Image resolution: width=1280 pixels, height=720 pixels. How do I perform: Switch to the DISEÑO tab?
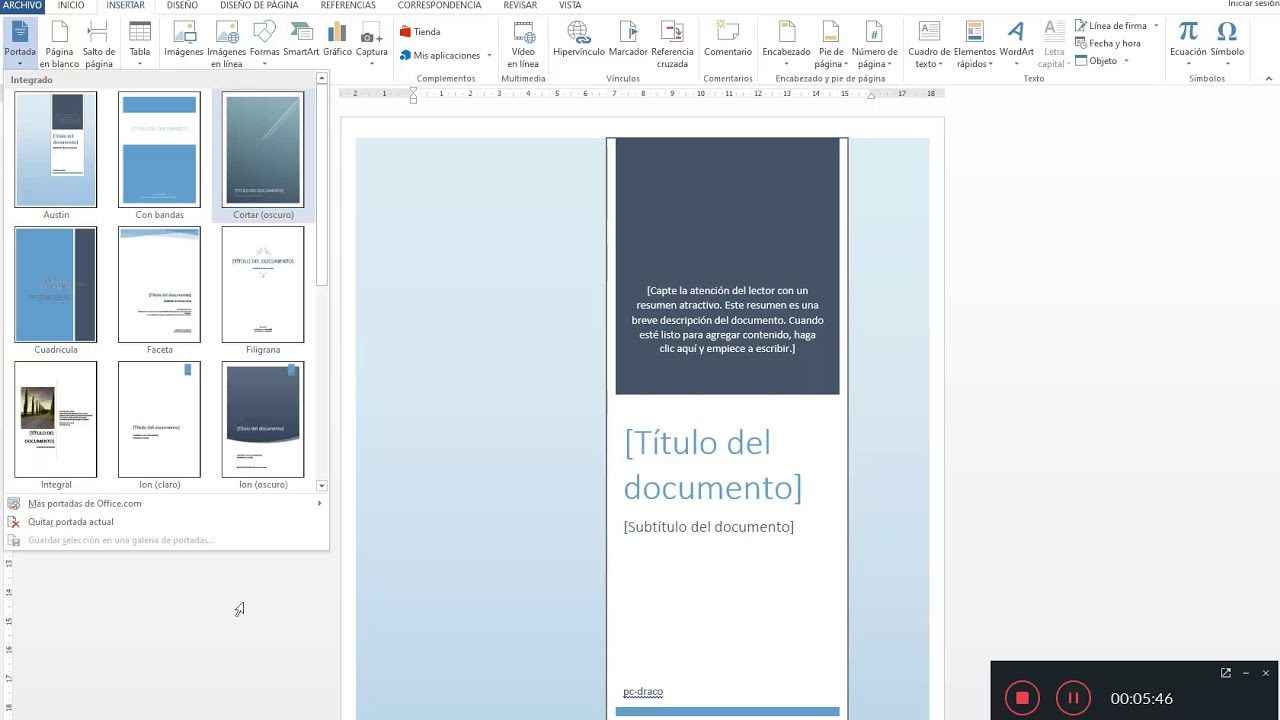tap(182, 6)
